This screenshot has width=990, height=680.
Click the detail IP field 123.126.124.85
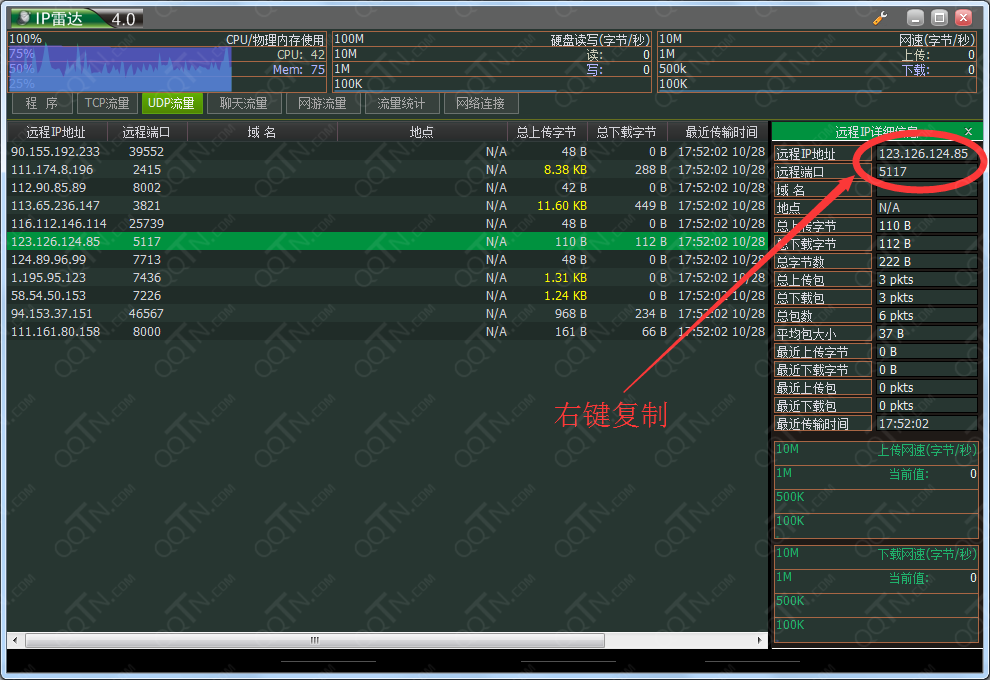click(x=926, y=153)
